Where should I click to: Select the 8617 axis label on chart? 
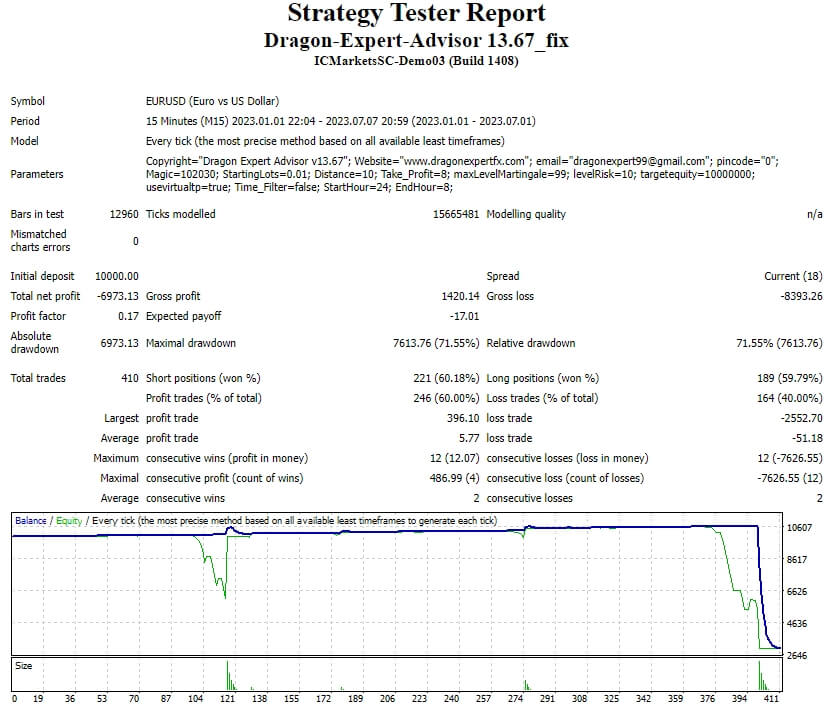pos(797,560)
